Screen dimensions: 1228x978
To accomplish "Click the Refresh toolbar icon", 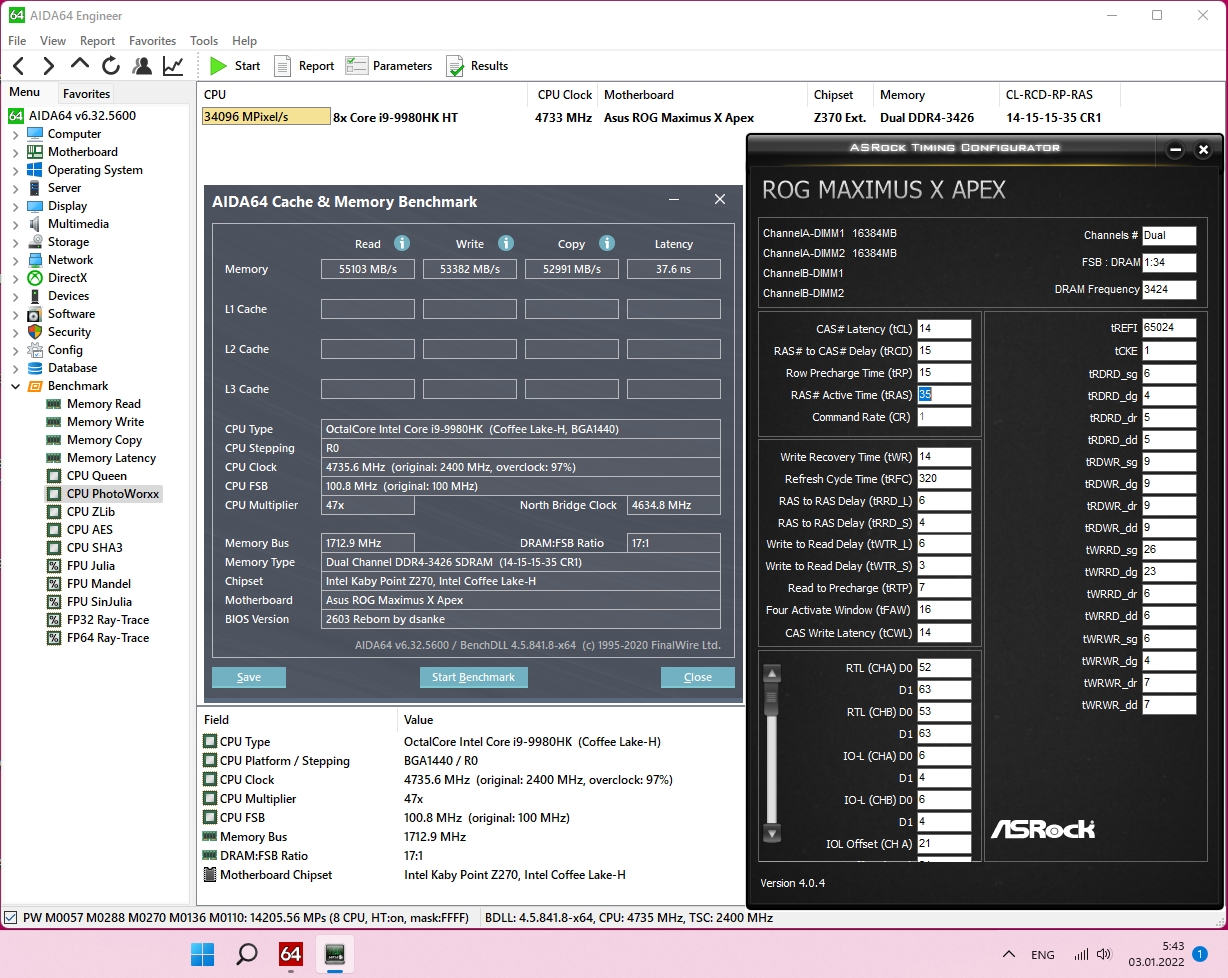I will coord(111,66).
